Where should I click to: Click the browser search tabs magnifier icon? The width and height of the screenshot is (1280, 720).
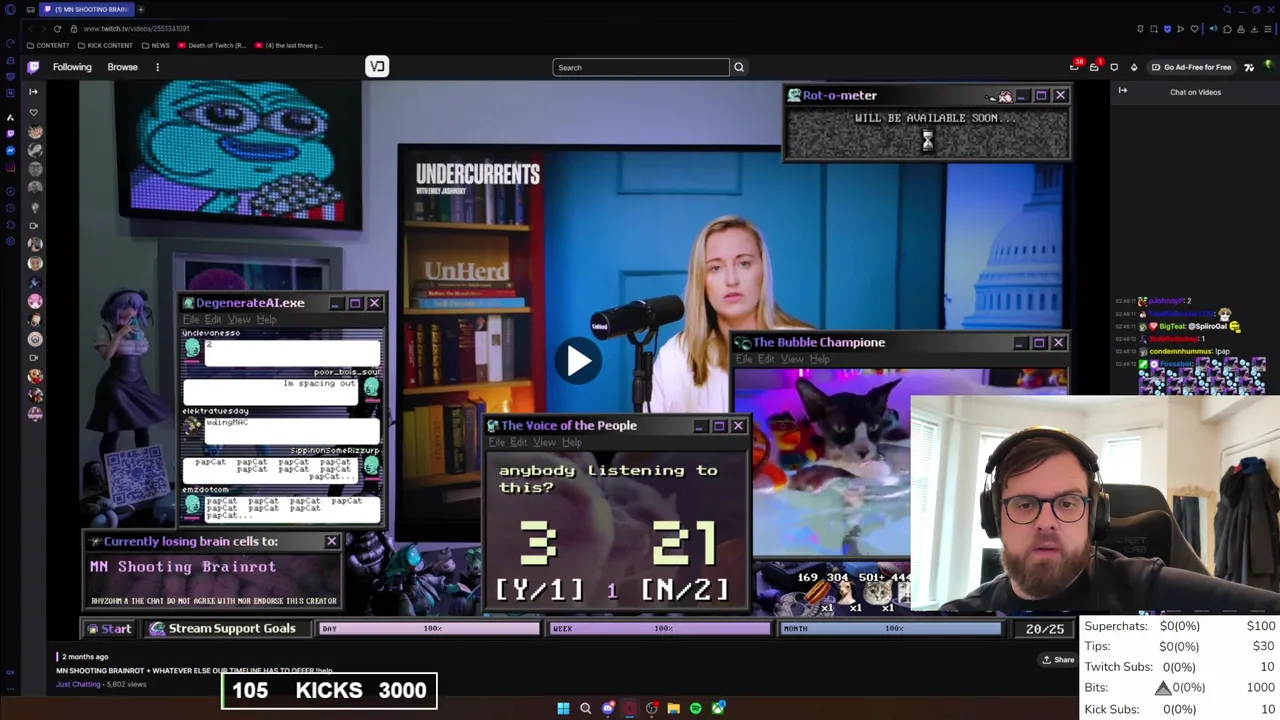point(1227,9)
